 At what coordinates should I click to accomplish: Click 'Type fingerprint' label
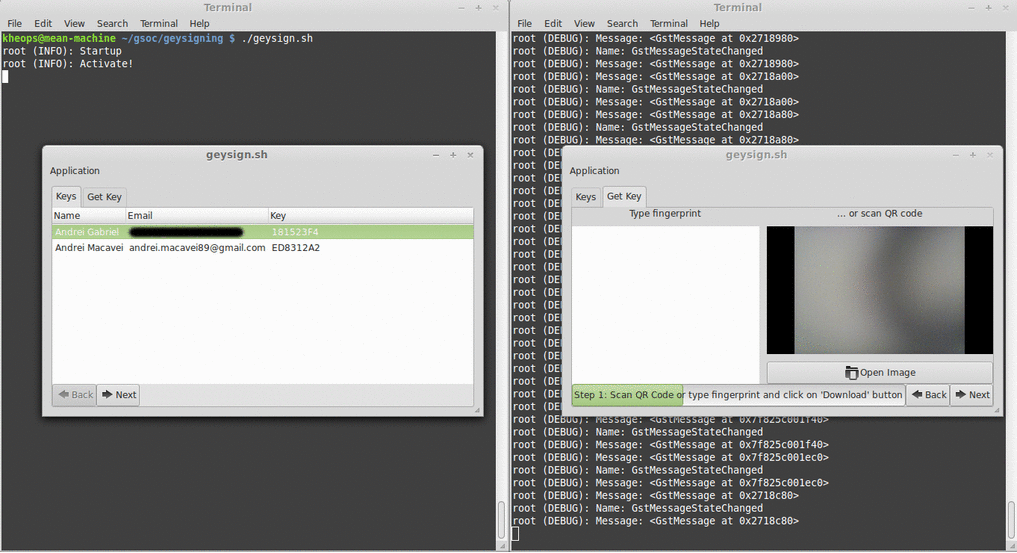pos(665,213)
